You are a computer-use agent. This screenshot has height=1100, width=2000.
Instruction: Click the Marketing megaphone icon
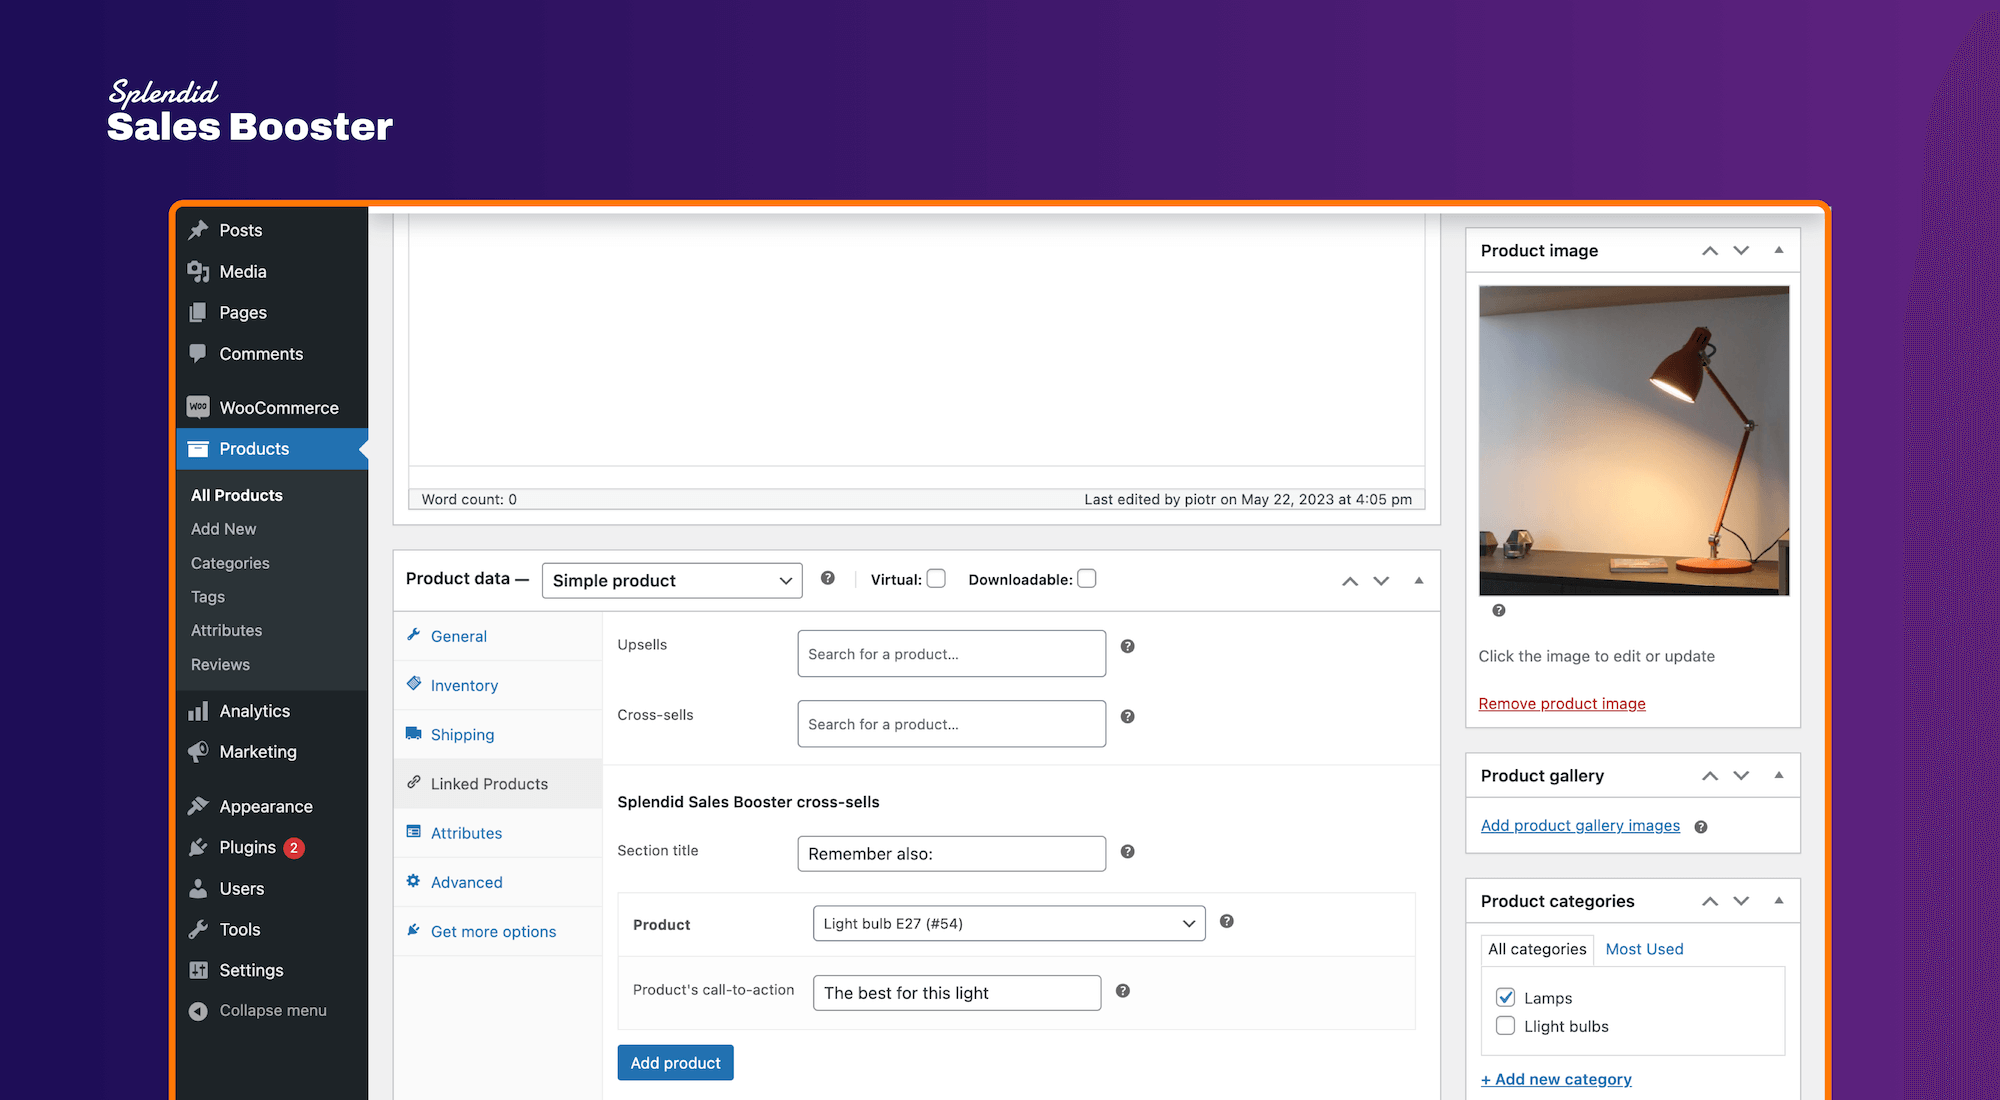point(198,752)
